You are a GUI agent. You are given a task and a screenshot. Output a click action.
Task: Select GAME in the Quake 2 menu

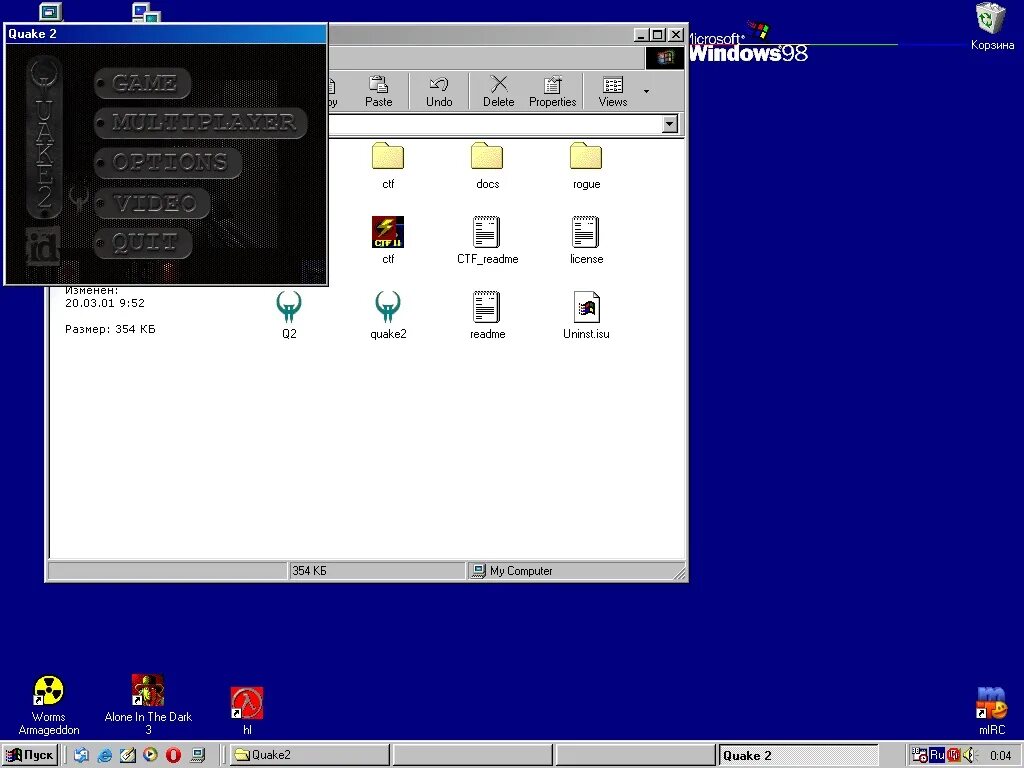[143, 83]
